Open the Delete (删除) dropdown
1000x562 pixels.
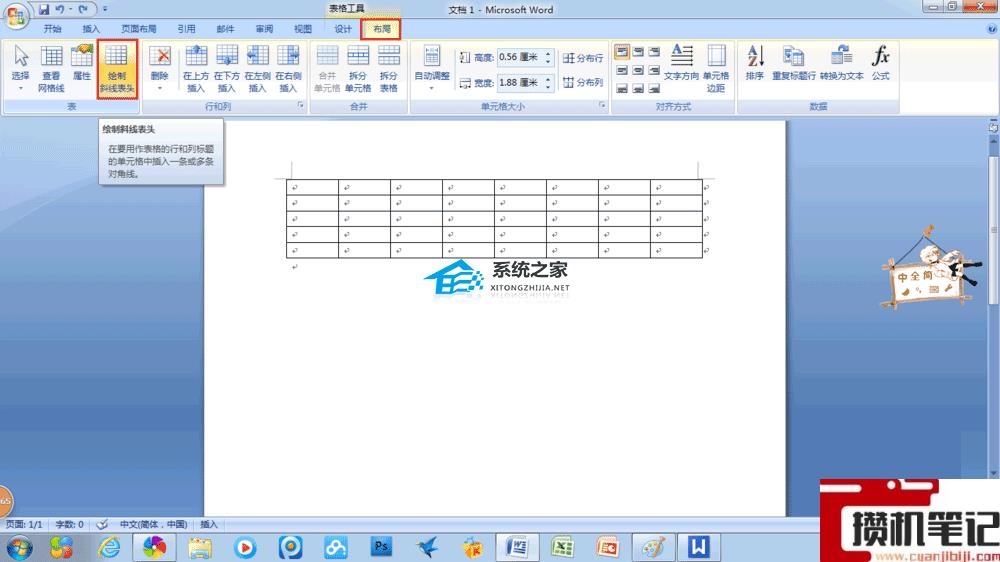[x=159, y=68]
